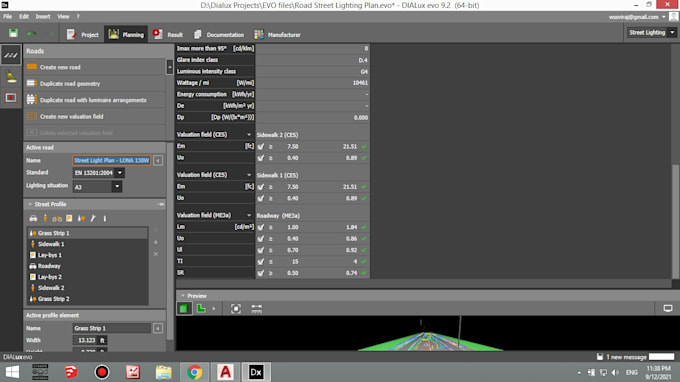The width and height of the screenshot is (680, 382).
Task: Open the File menu
Action: (7, 16)
